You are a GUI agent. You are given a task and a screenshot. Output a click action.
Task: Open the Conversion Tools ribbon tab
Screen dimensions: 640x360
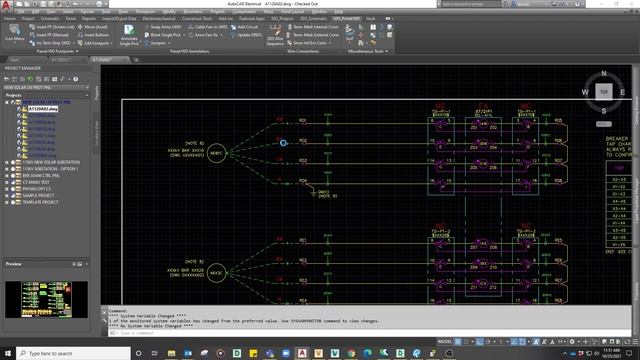(x=197, y=19)
